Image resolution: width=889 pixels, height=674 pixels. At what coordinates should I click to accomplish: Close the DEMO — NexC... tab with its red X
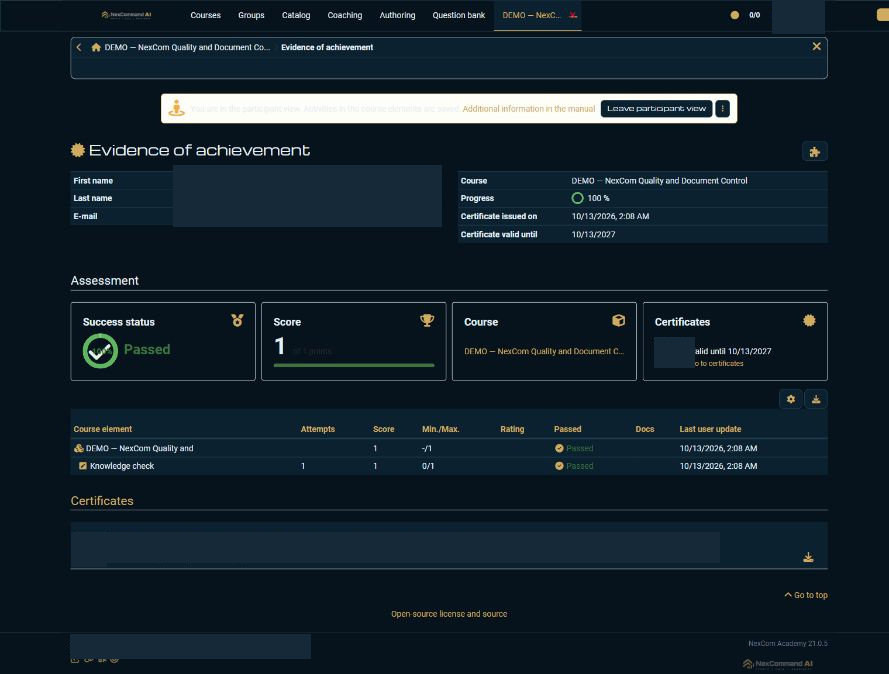point(573,15)
